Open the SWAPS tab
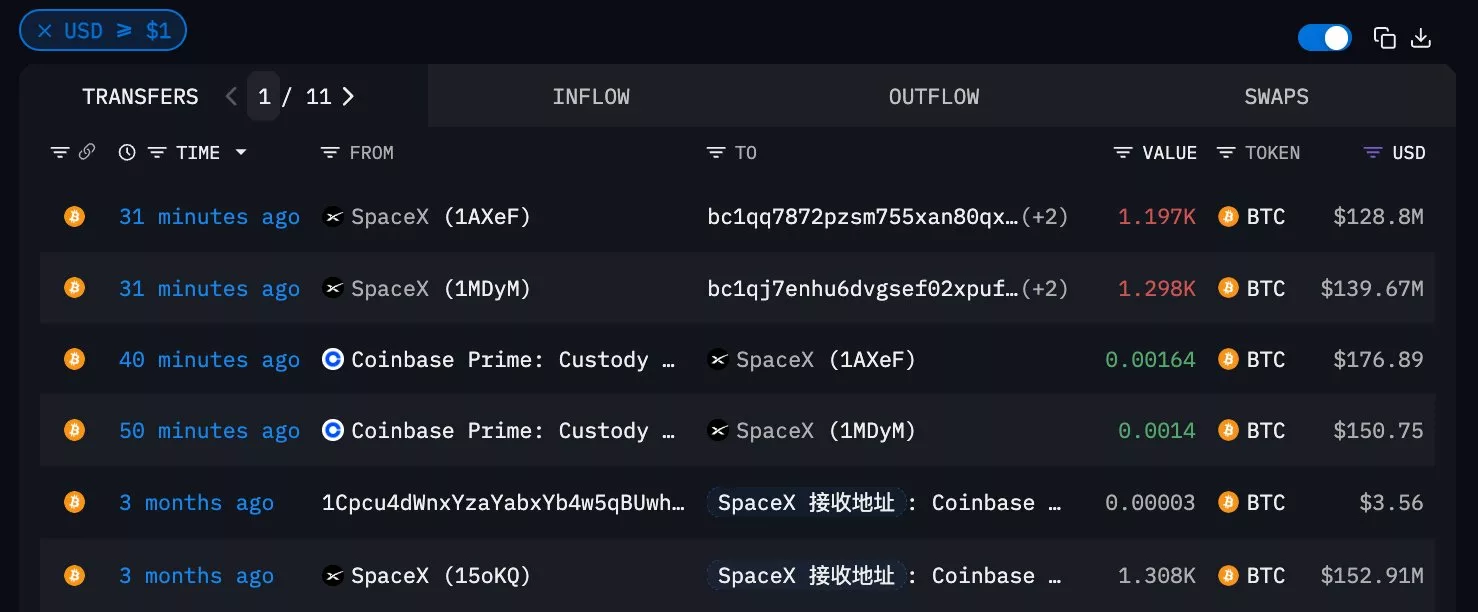This screenshot has height=612, width=1478. 1275,96
